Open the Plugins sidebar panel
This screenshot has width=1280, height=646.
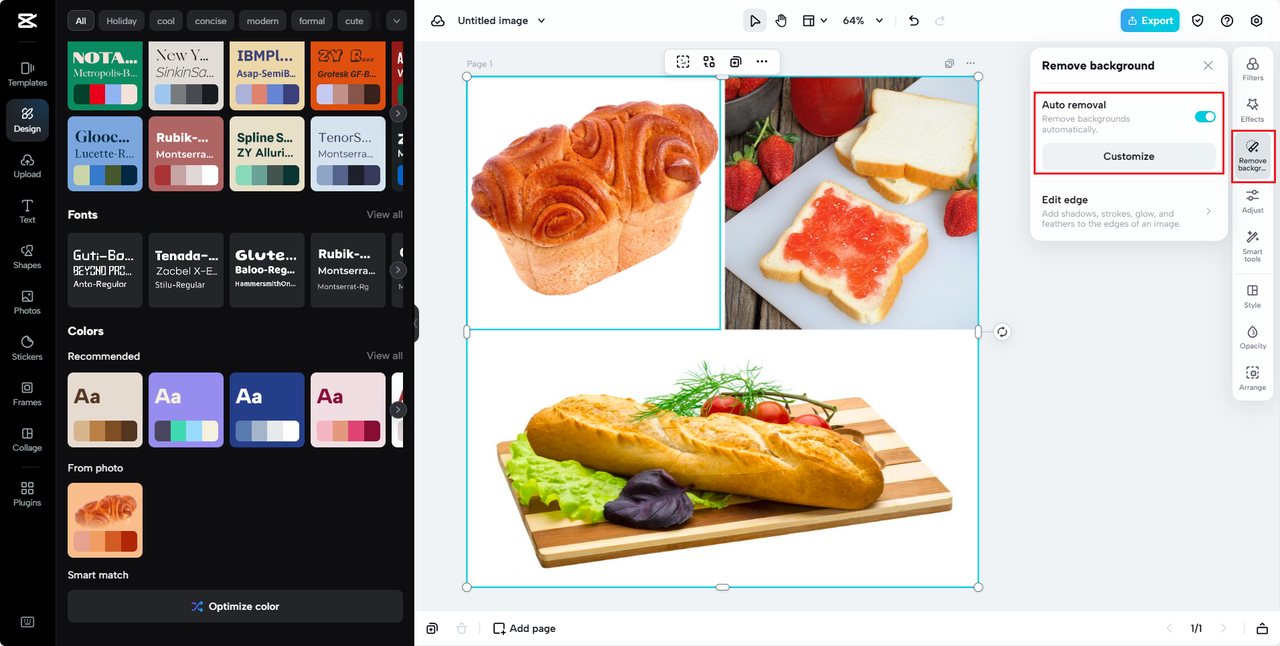(27, 493)
